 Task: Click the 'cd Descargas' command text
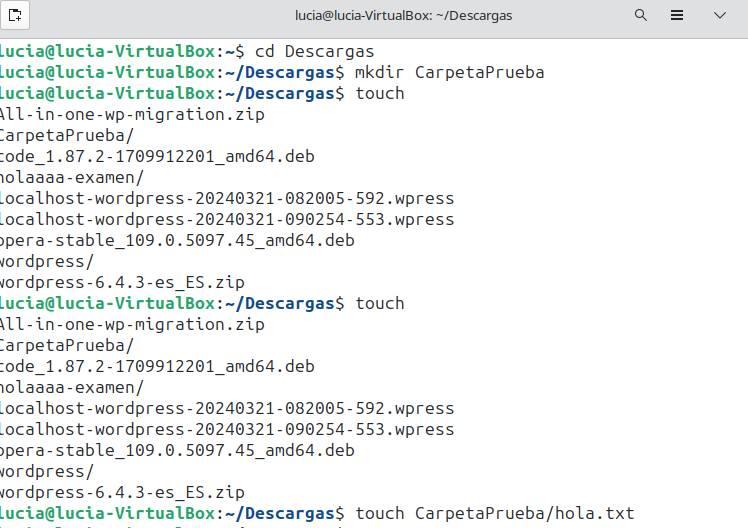pyautogui.click(x=315, y=51)
